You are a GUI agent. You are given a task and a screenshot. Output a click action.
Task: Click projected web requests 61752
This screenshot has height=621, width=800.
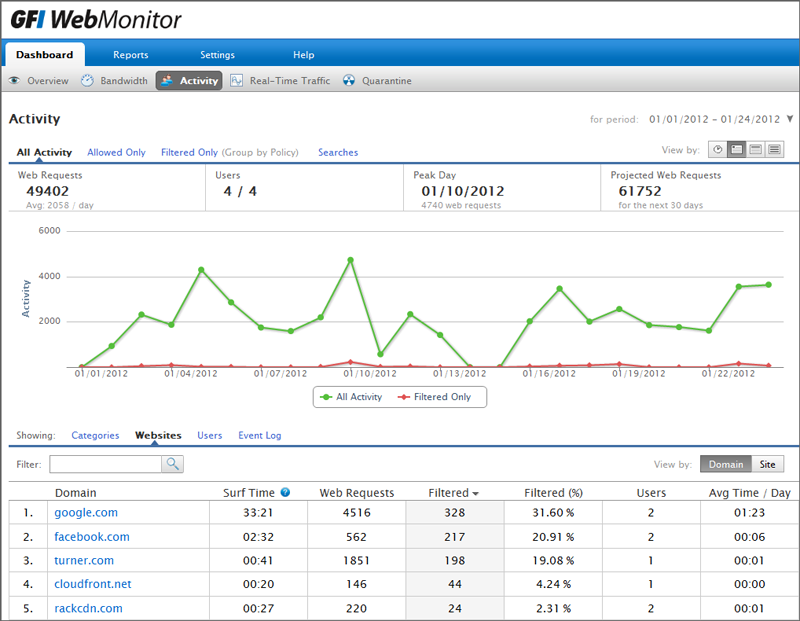pyautogui.click(x=640, y=191)
